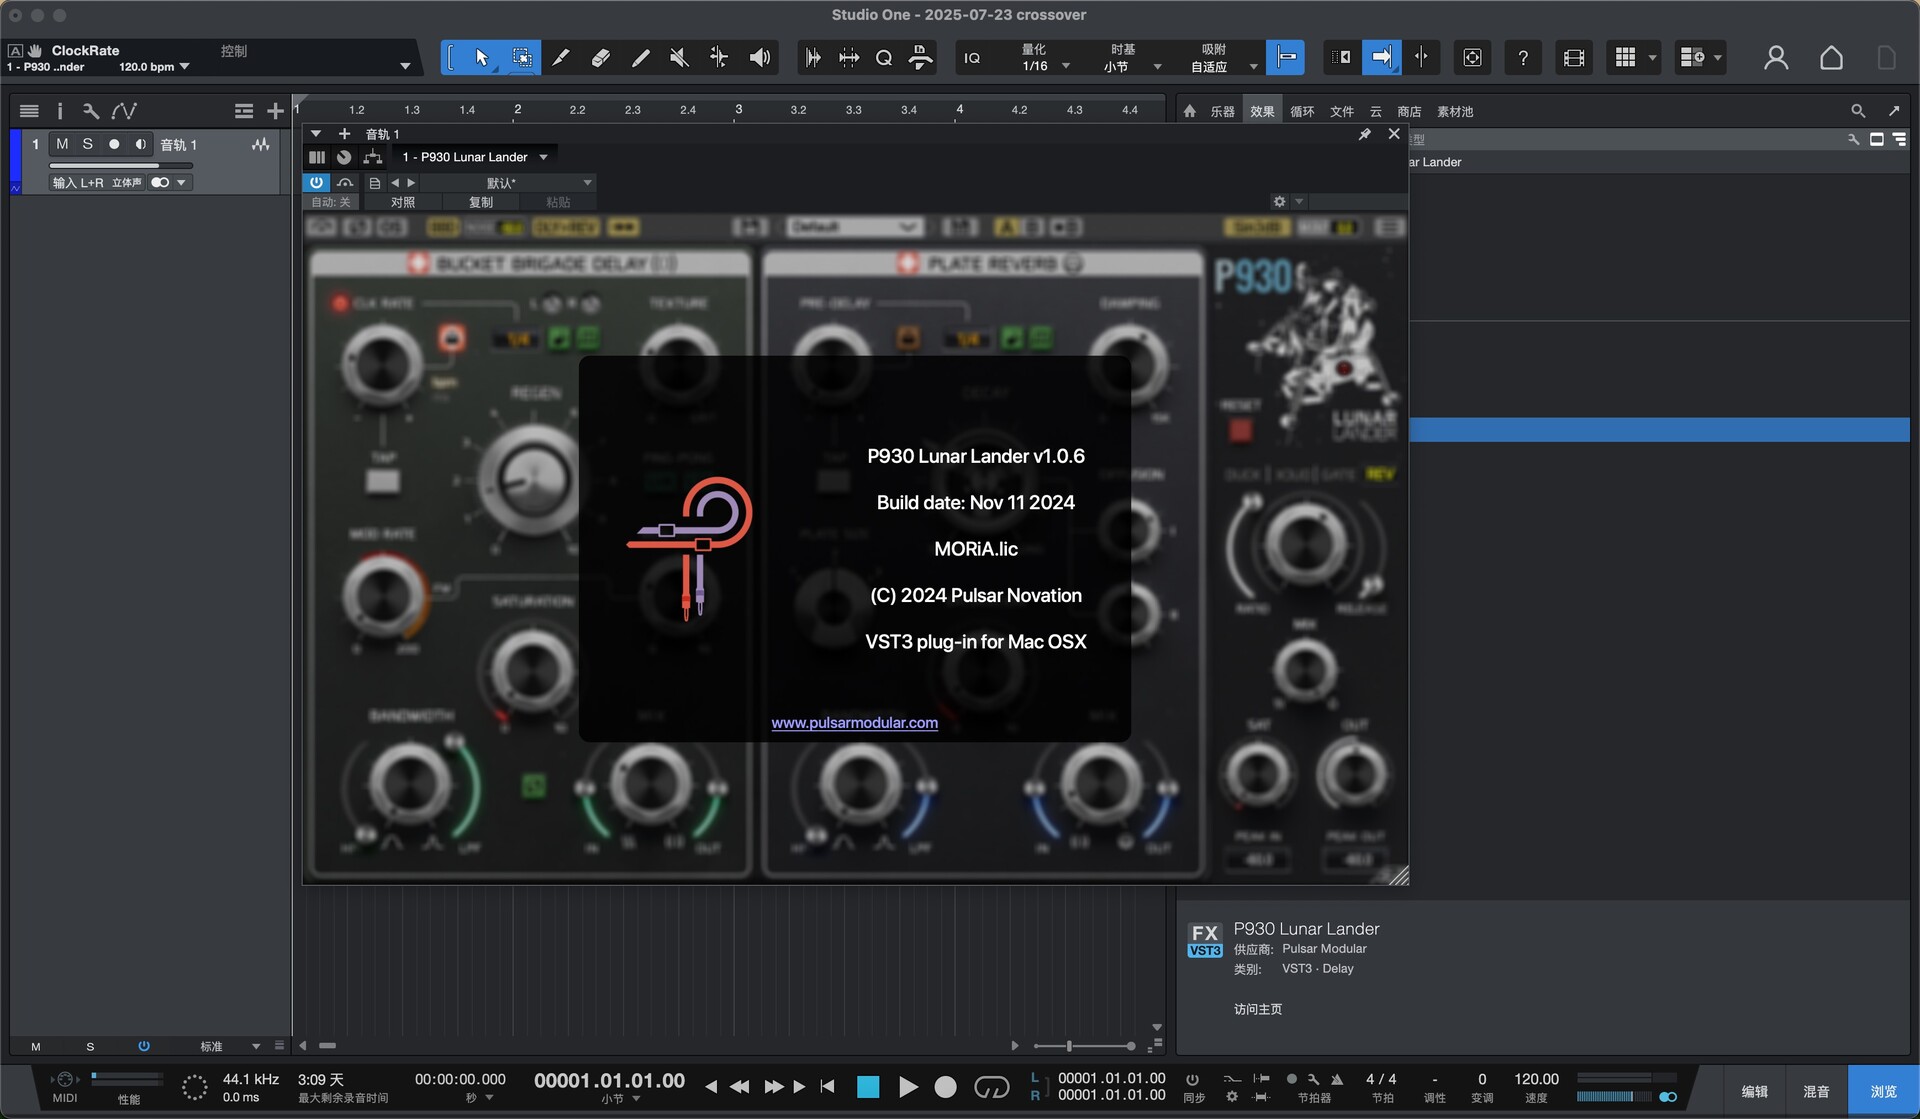Image resolution: width=1920 pixels, height=1119 pixels.
Task: Open the 量化 1/16 quantize dropdown
Action: click(1044, 58)
